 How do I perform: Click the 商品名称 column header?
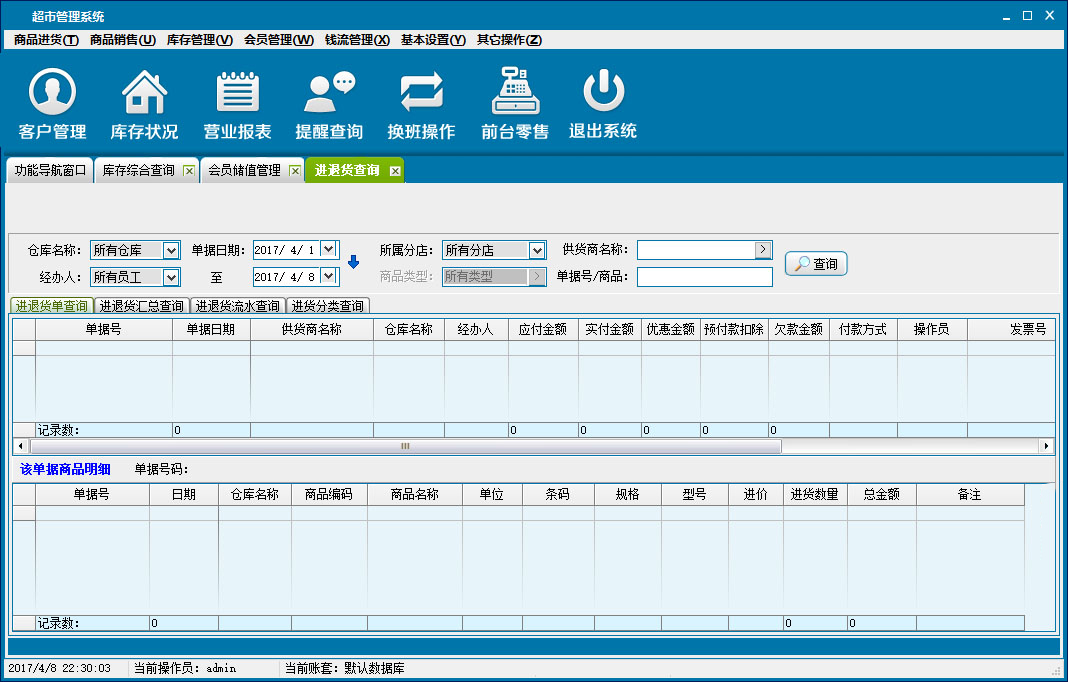point(415,495)
